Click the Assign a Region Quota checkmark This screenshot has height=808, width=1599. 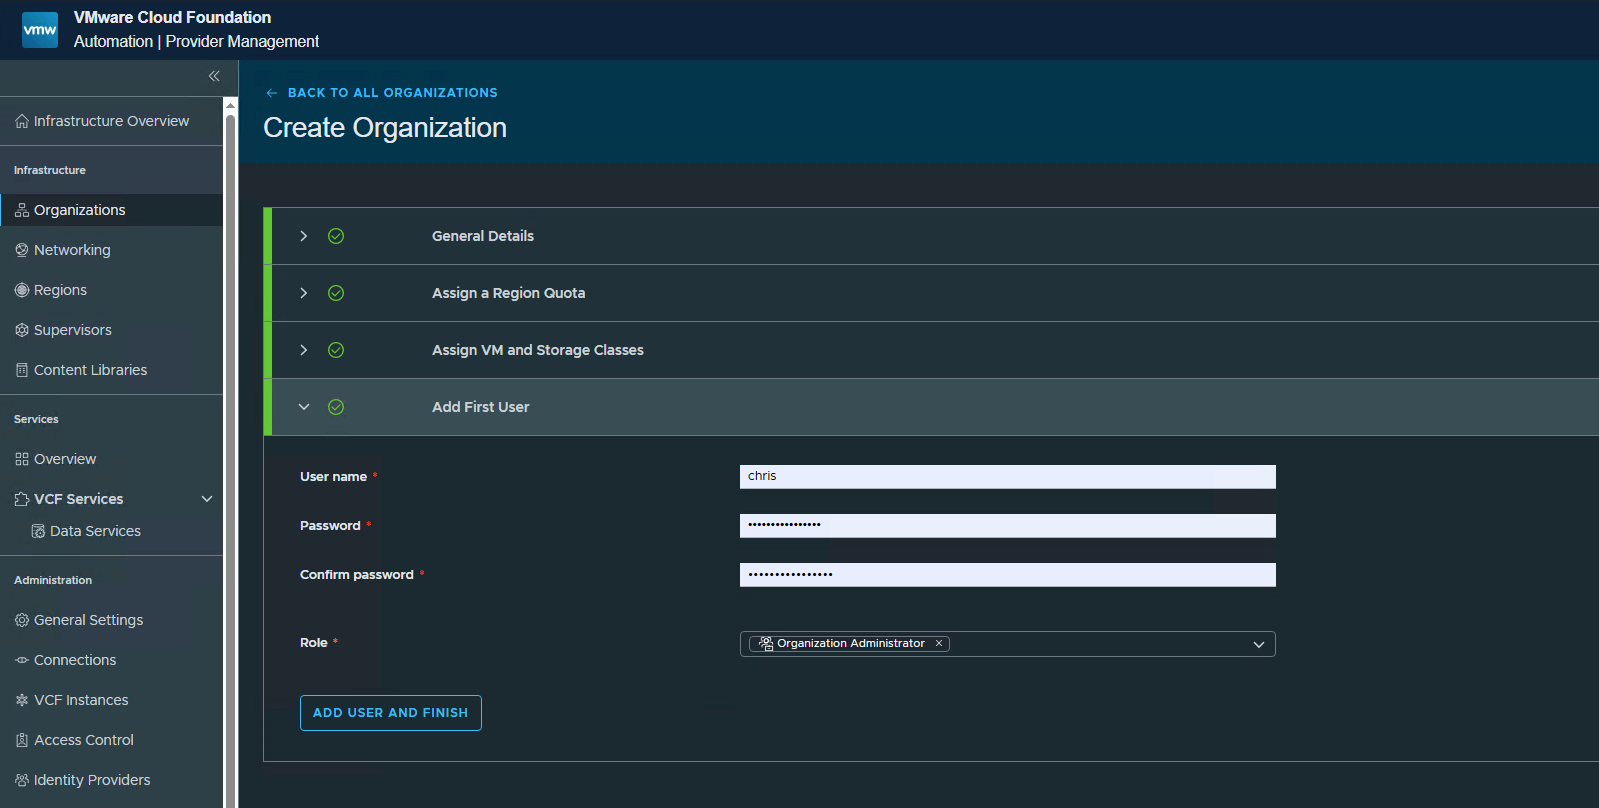(336, 293)
